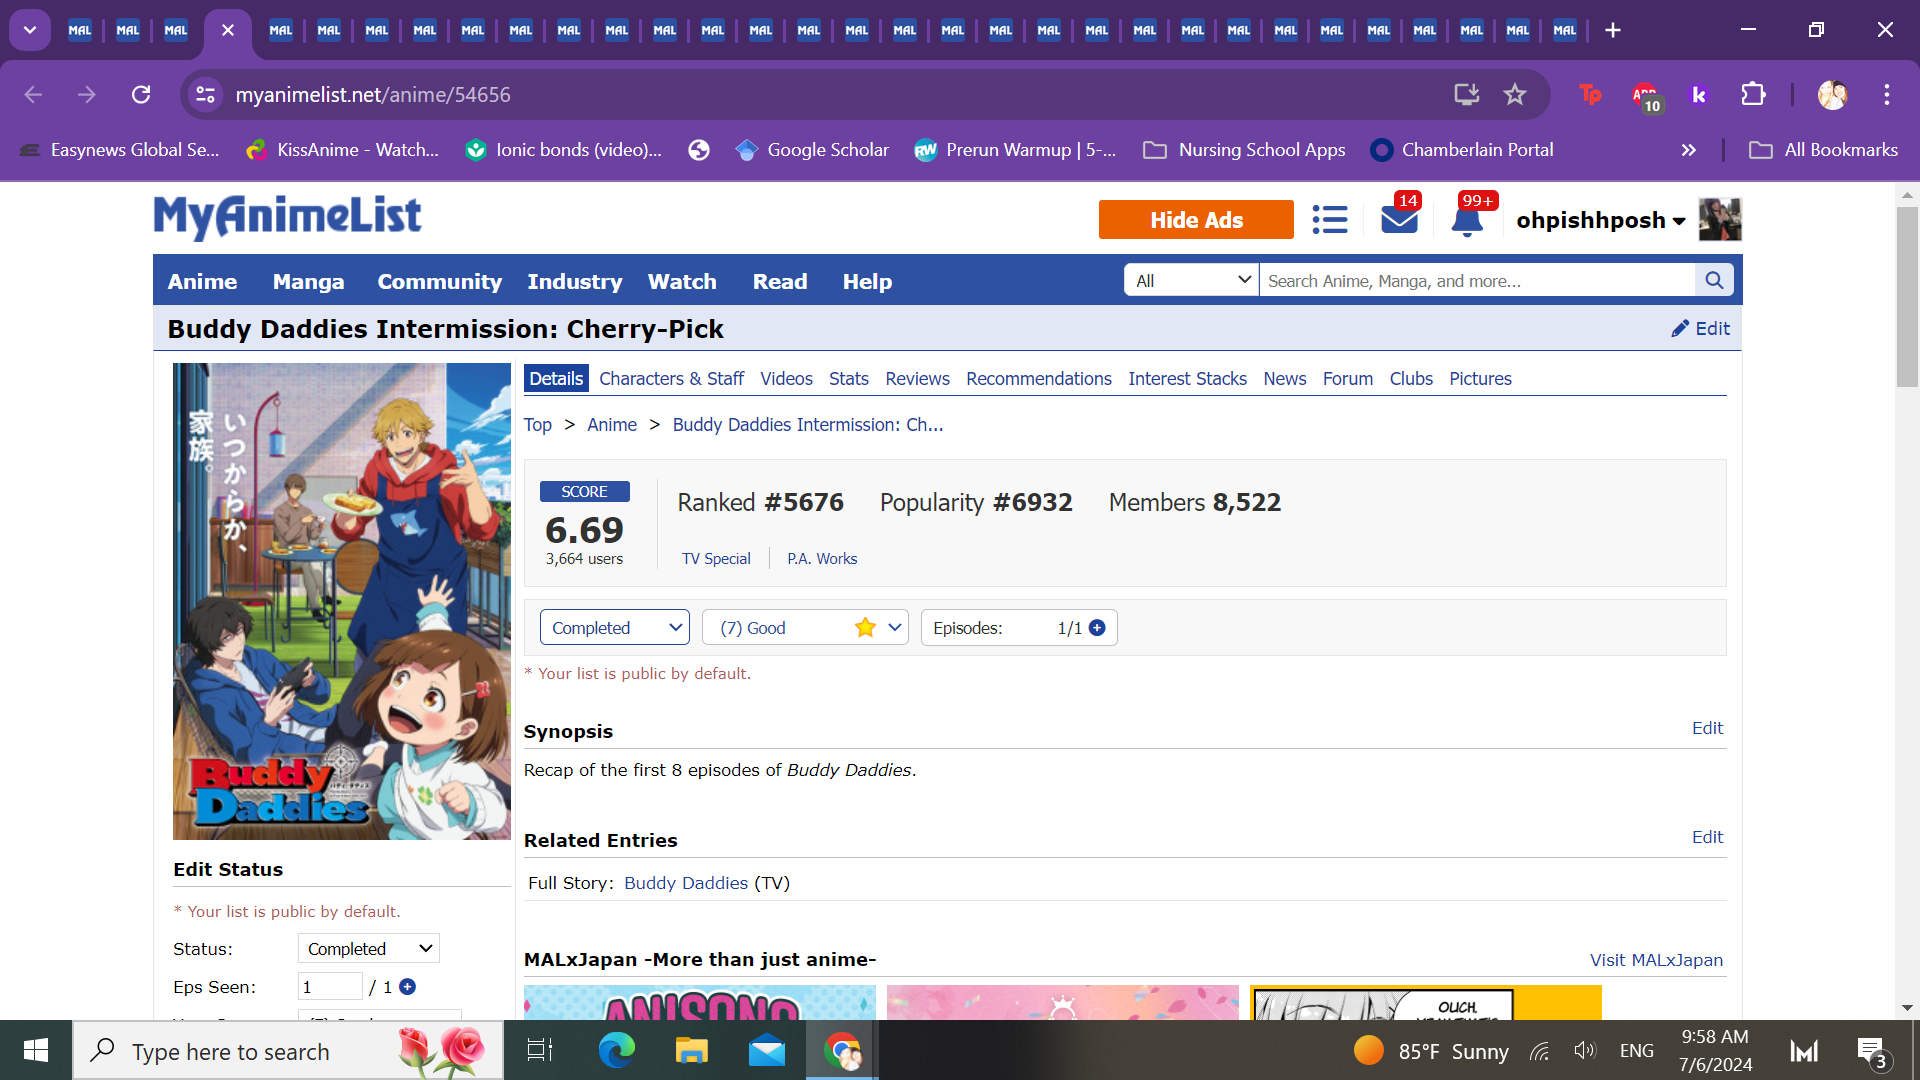
Task: Open the Buddy Daddies related entry link
Action: pos(686,883)
